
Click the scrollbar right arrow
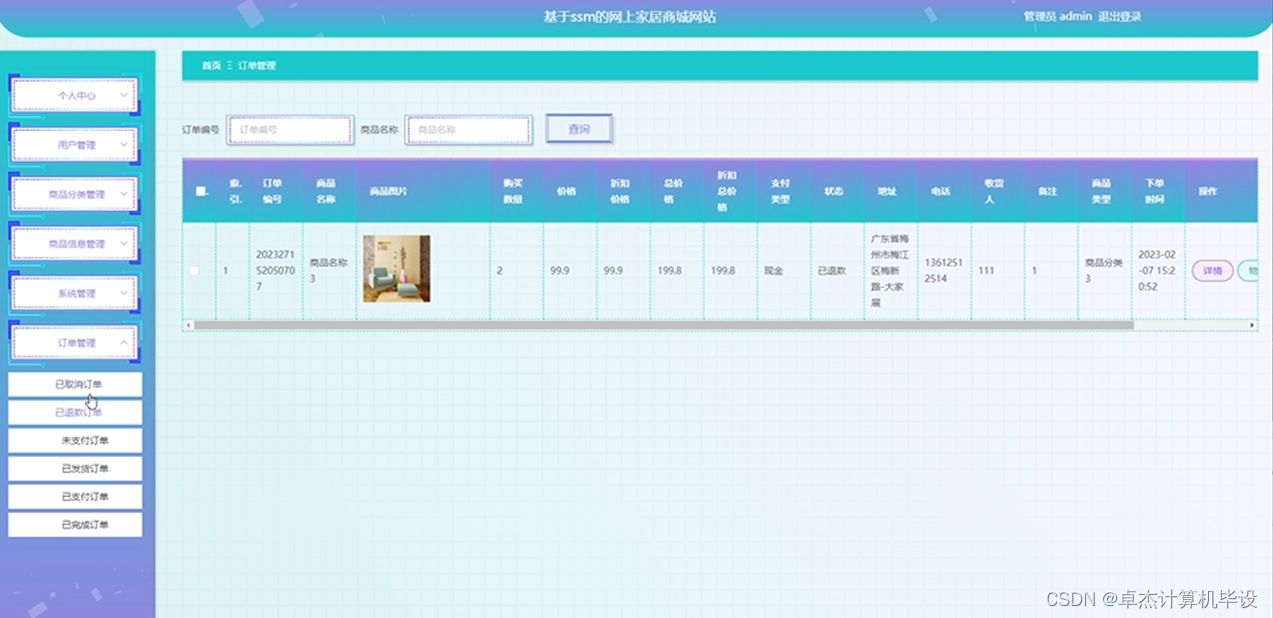click(1251, 325)
